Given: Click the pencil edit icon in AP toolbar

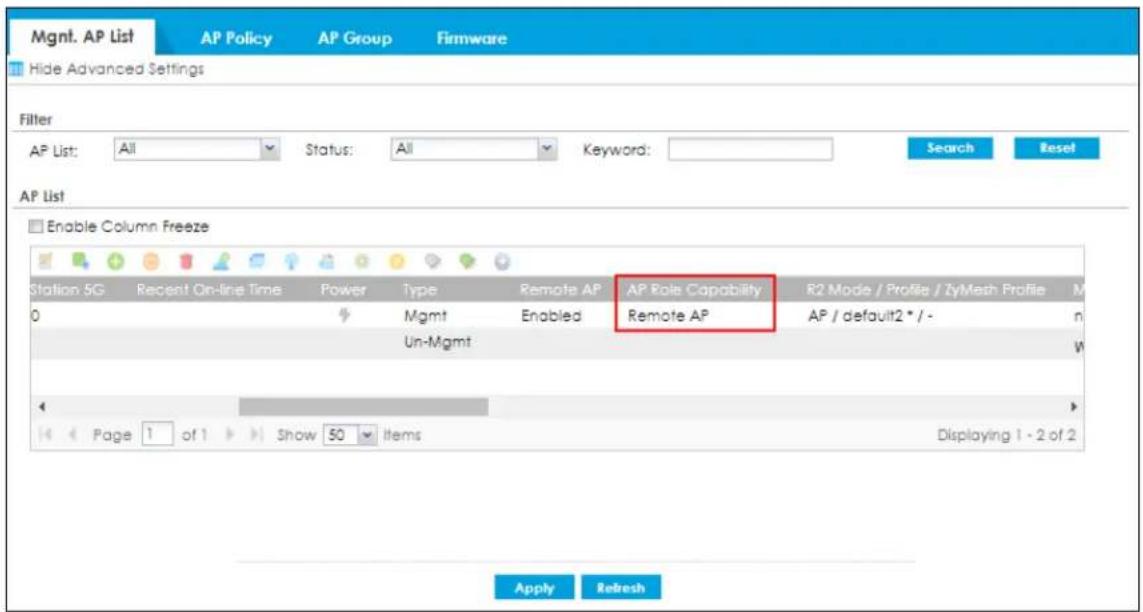Looking at the screenshot, I should click(44, 262).
